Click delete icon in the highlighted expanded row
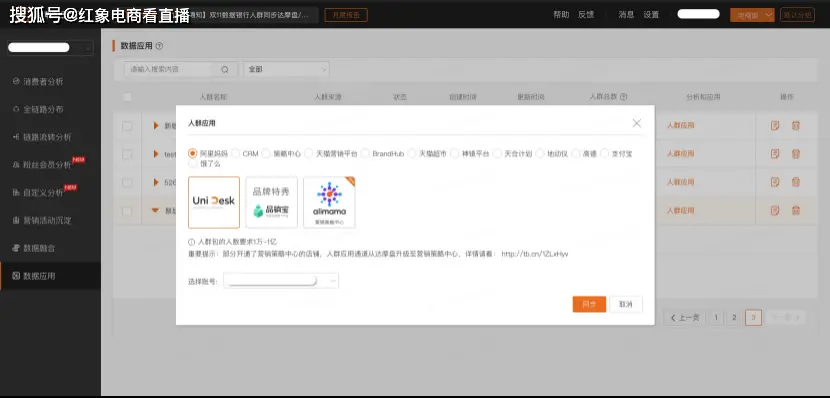The height and width of the screenshot is (398, 830). click(795, 210)
